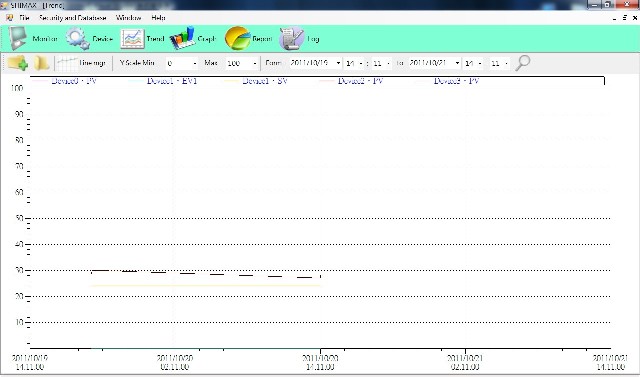Open the Graph bar-chart icon
640x377 pixels.
tap(182, 38)
